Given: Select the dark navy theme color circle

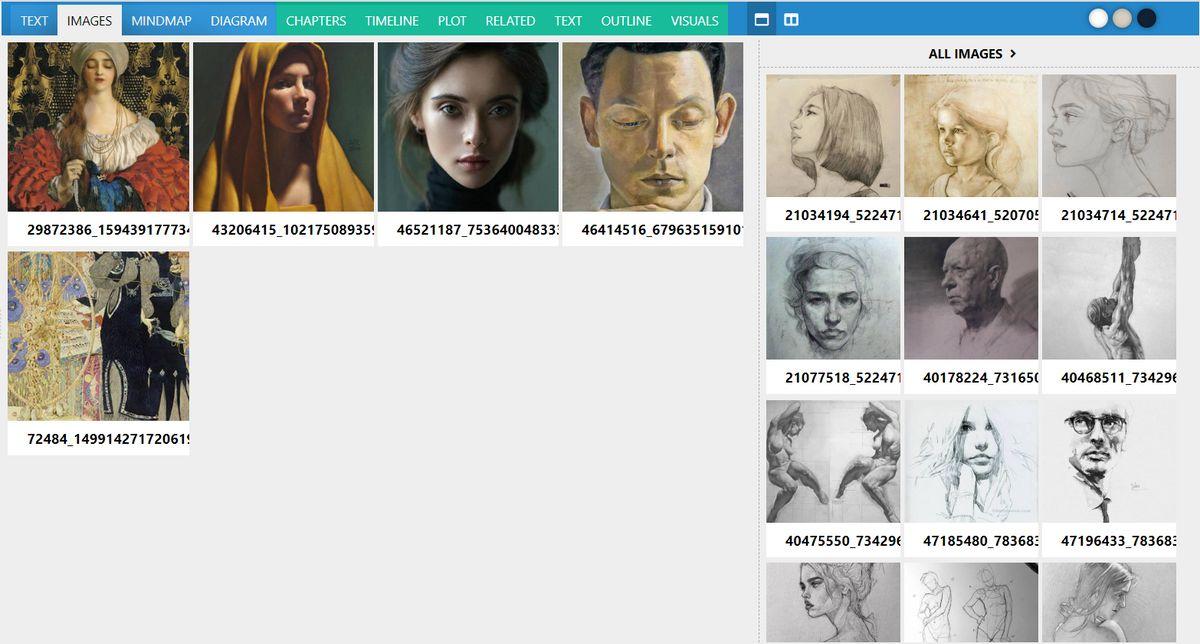Looking at the screenshot, I should click(x=1146, y=18).
